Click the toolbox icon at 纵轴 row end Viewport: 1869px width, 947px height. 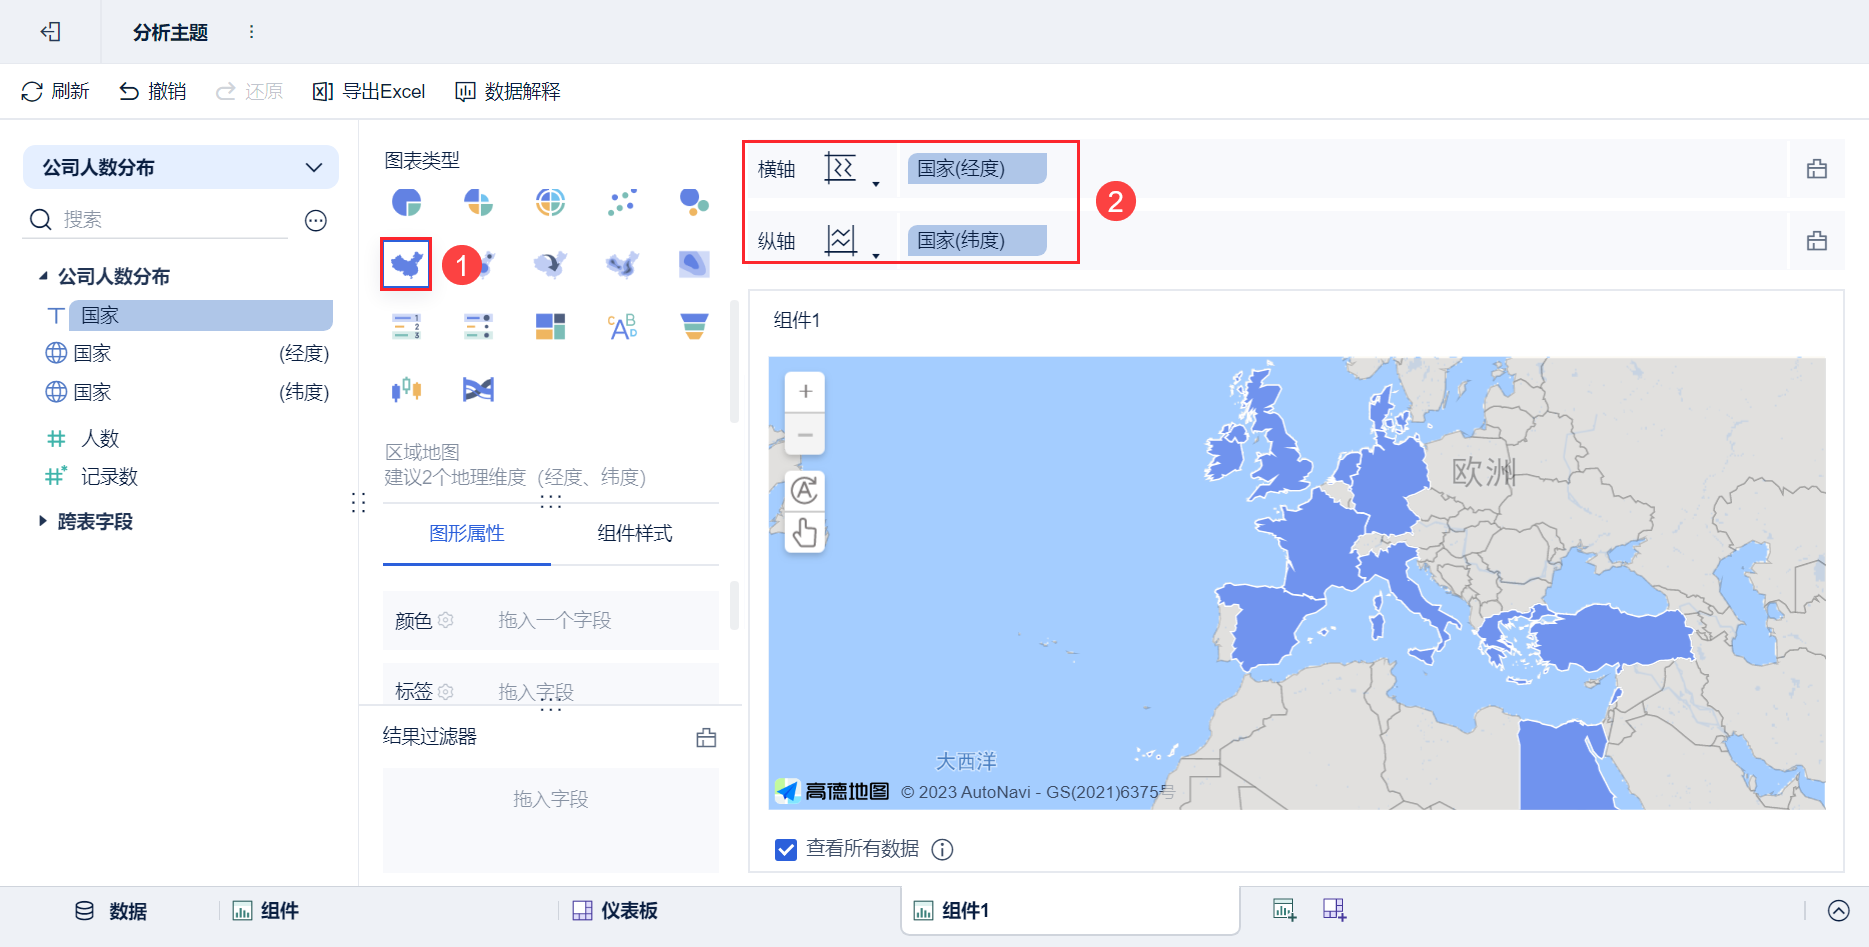coord(1817,241)
